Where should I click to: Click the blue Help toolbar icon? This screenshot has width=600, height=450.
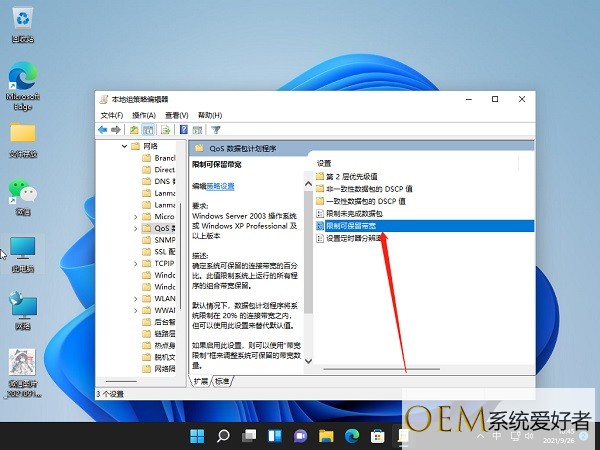[183, 130]
